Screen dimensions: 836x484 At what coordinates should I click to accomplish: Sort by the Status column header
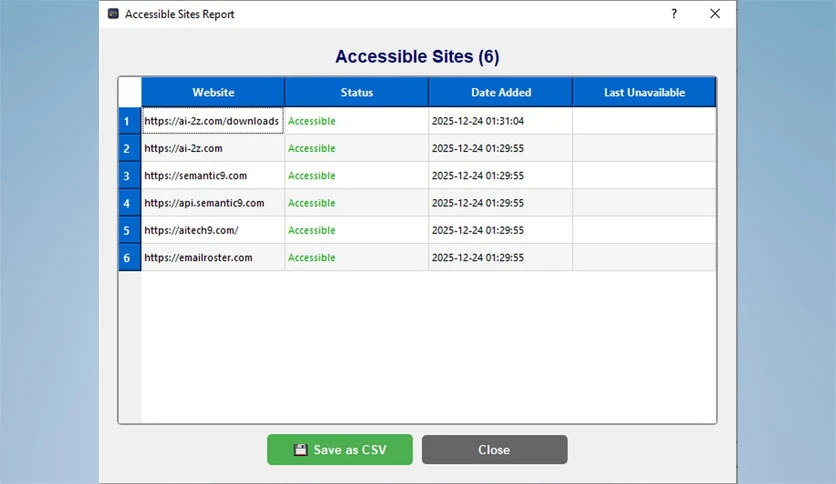pos(357,92)
